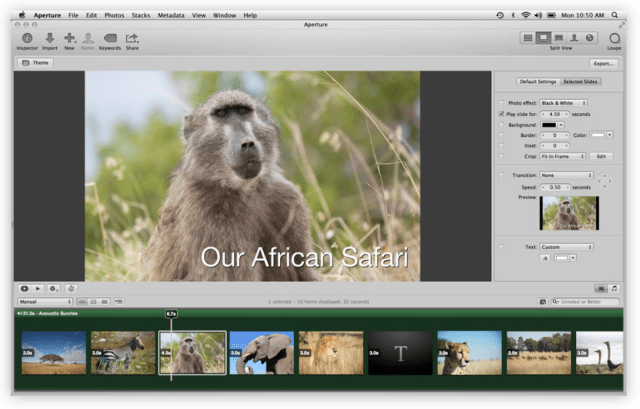Open the Faces view icon
This screenshot has height=409, width=640.
click(x=574, y=38)
